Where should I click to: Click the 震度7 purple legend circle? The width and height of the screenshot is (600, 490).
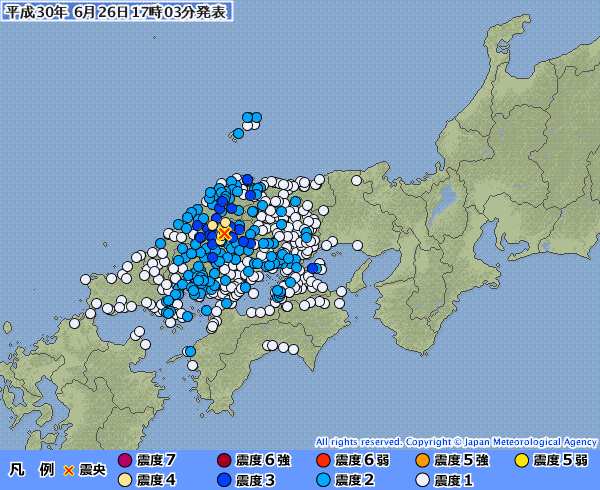coord(125,460)
